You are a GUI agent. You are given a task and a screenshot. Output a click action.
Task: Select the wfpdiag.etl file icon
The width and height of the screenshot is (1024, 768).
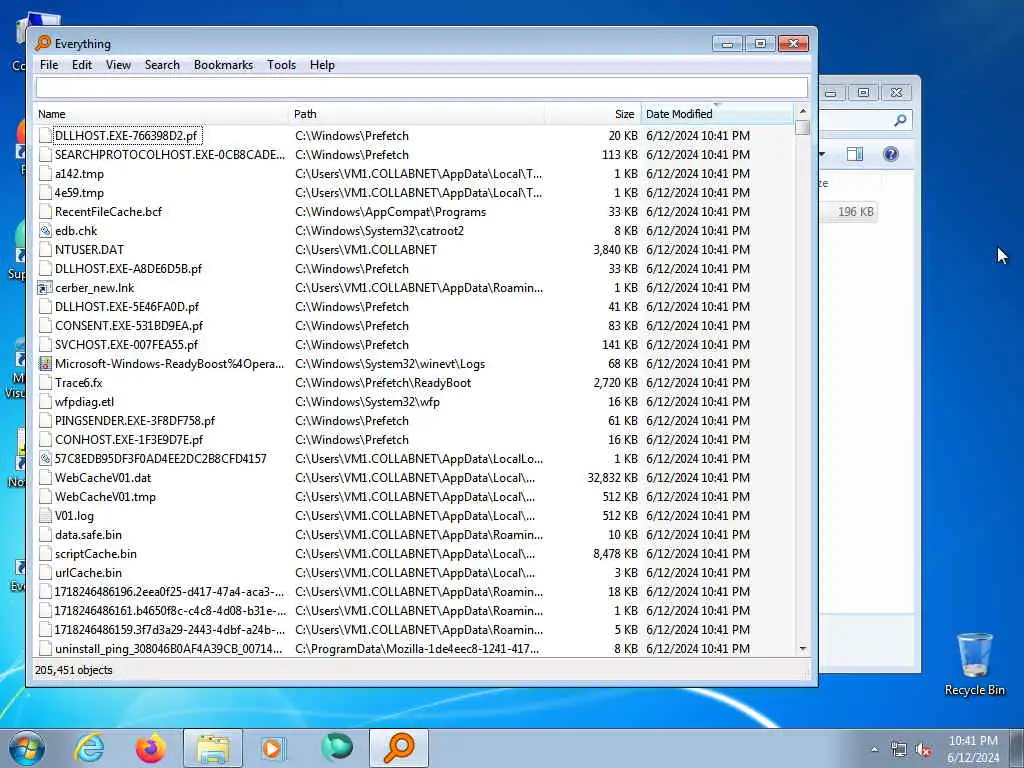click(45, 402)
